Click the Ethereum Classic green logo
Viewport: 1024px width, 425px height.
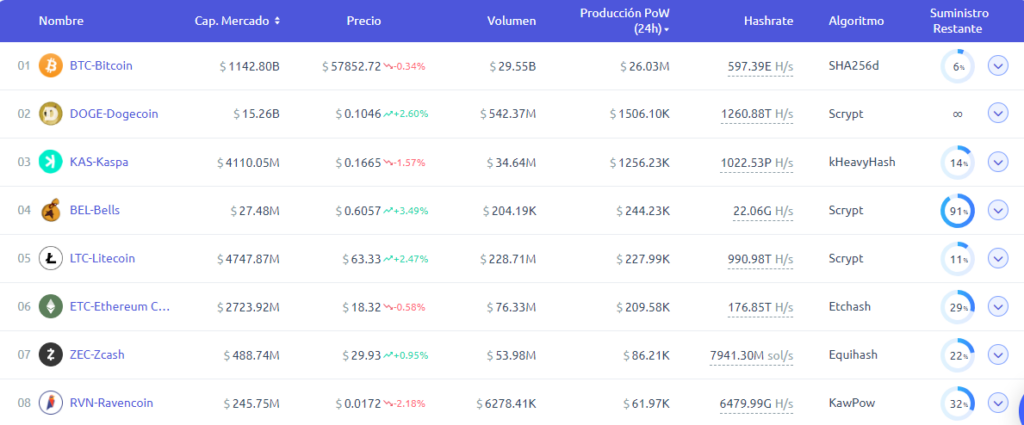click(51, 306)
